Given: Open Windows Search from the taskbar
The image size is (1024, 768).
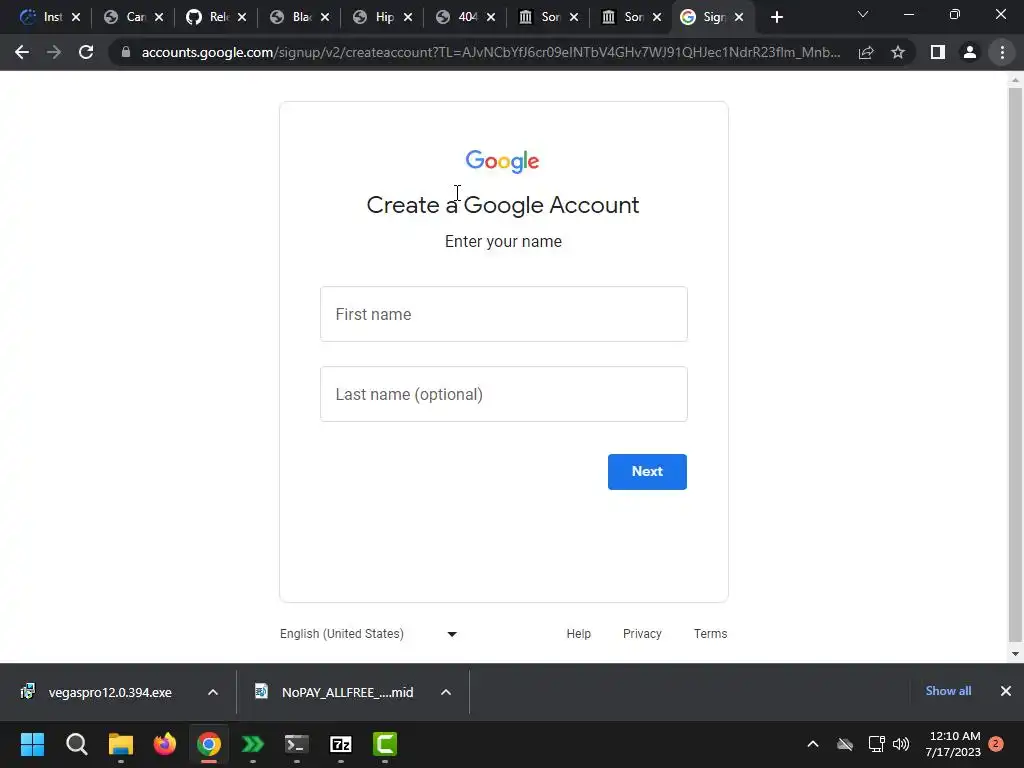Looking at the screenshot, I should pos(76,744).
